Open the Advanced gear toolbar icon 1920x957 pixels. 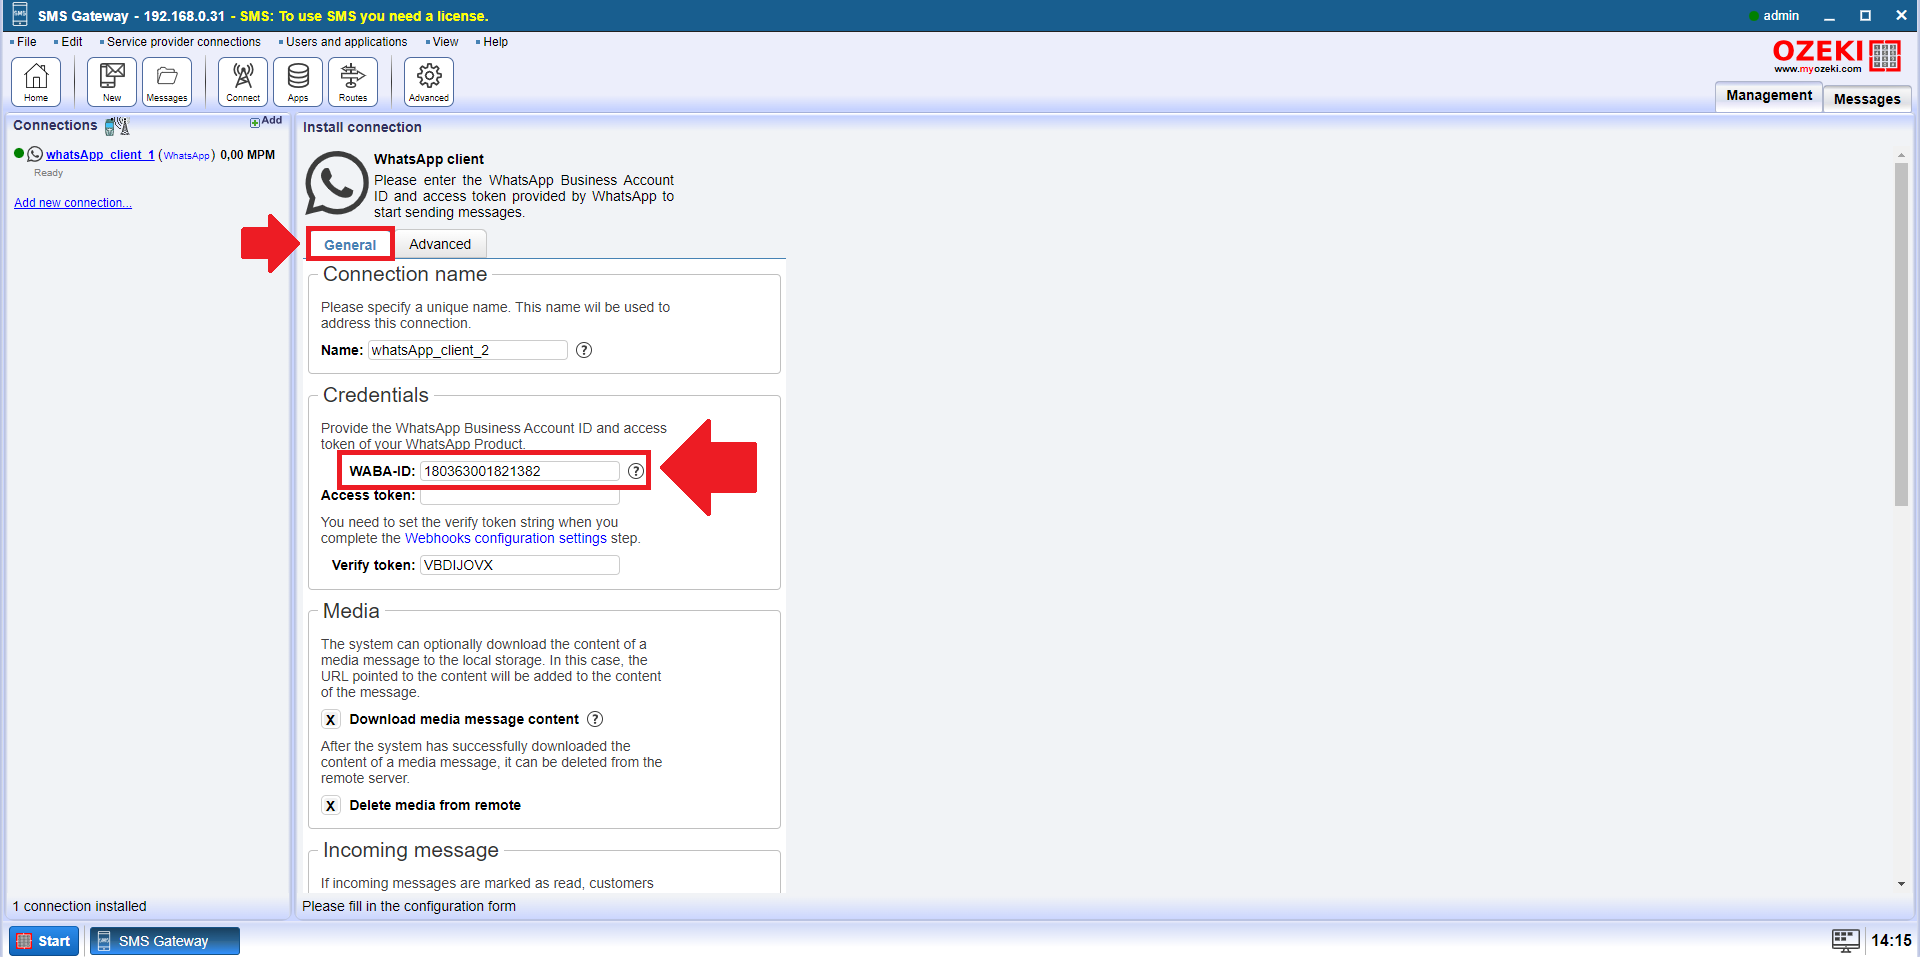tap(429, 81)
